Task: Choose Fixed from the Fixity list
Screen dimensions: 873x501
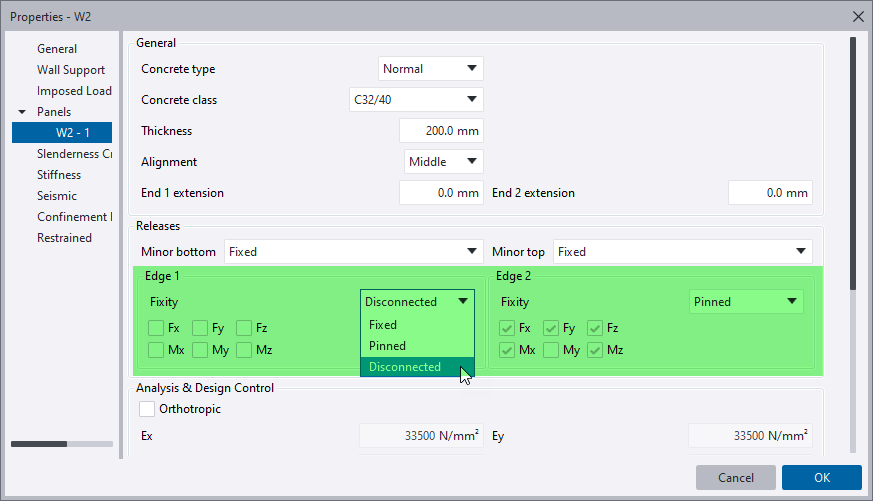Action: click(x=383, y=325)
